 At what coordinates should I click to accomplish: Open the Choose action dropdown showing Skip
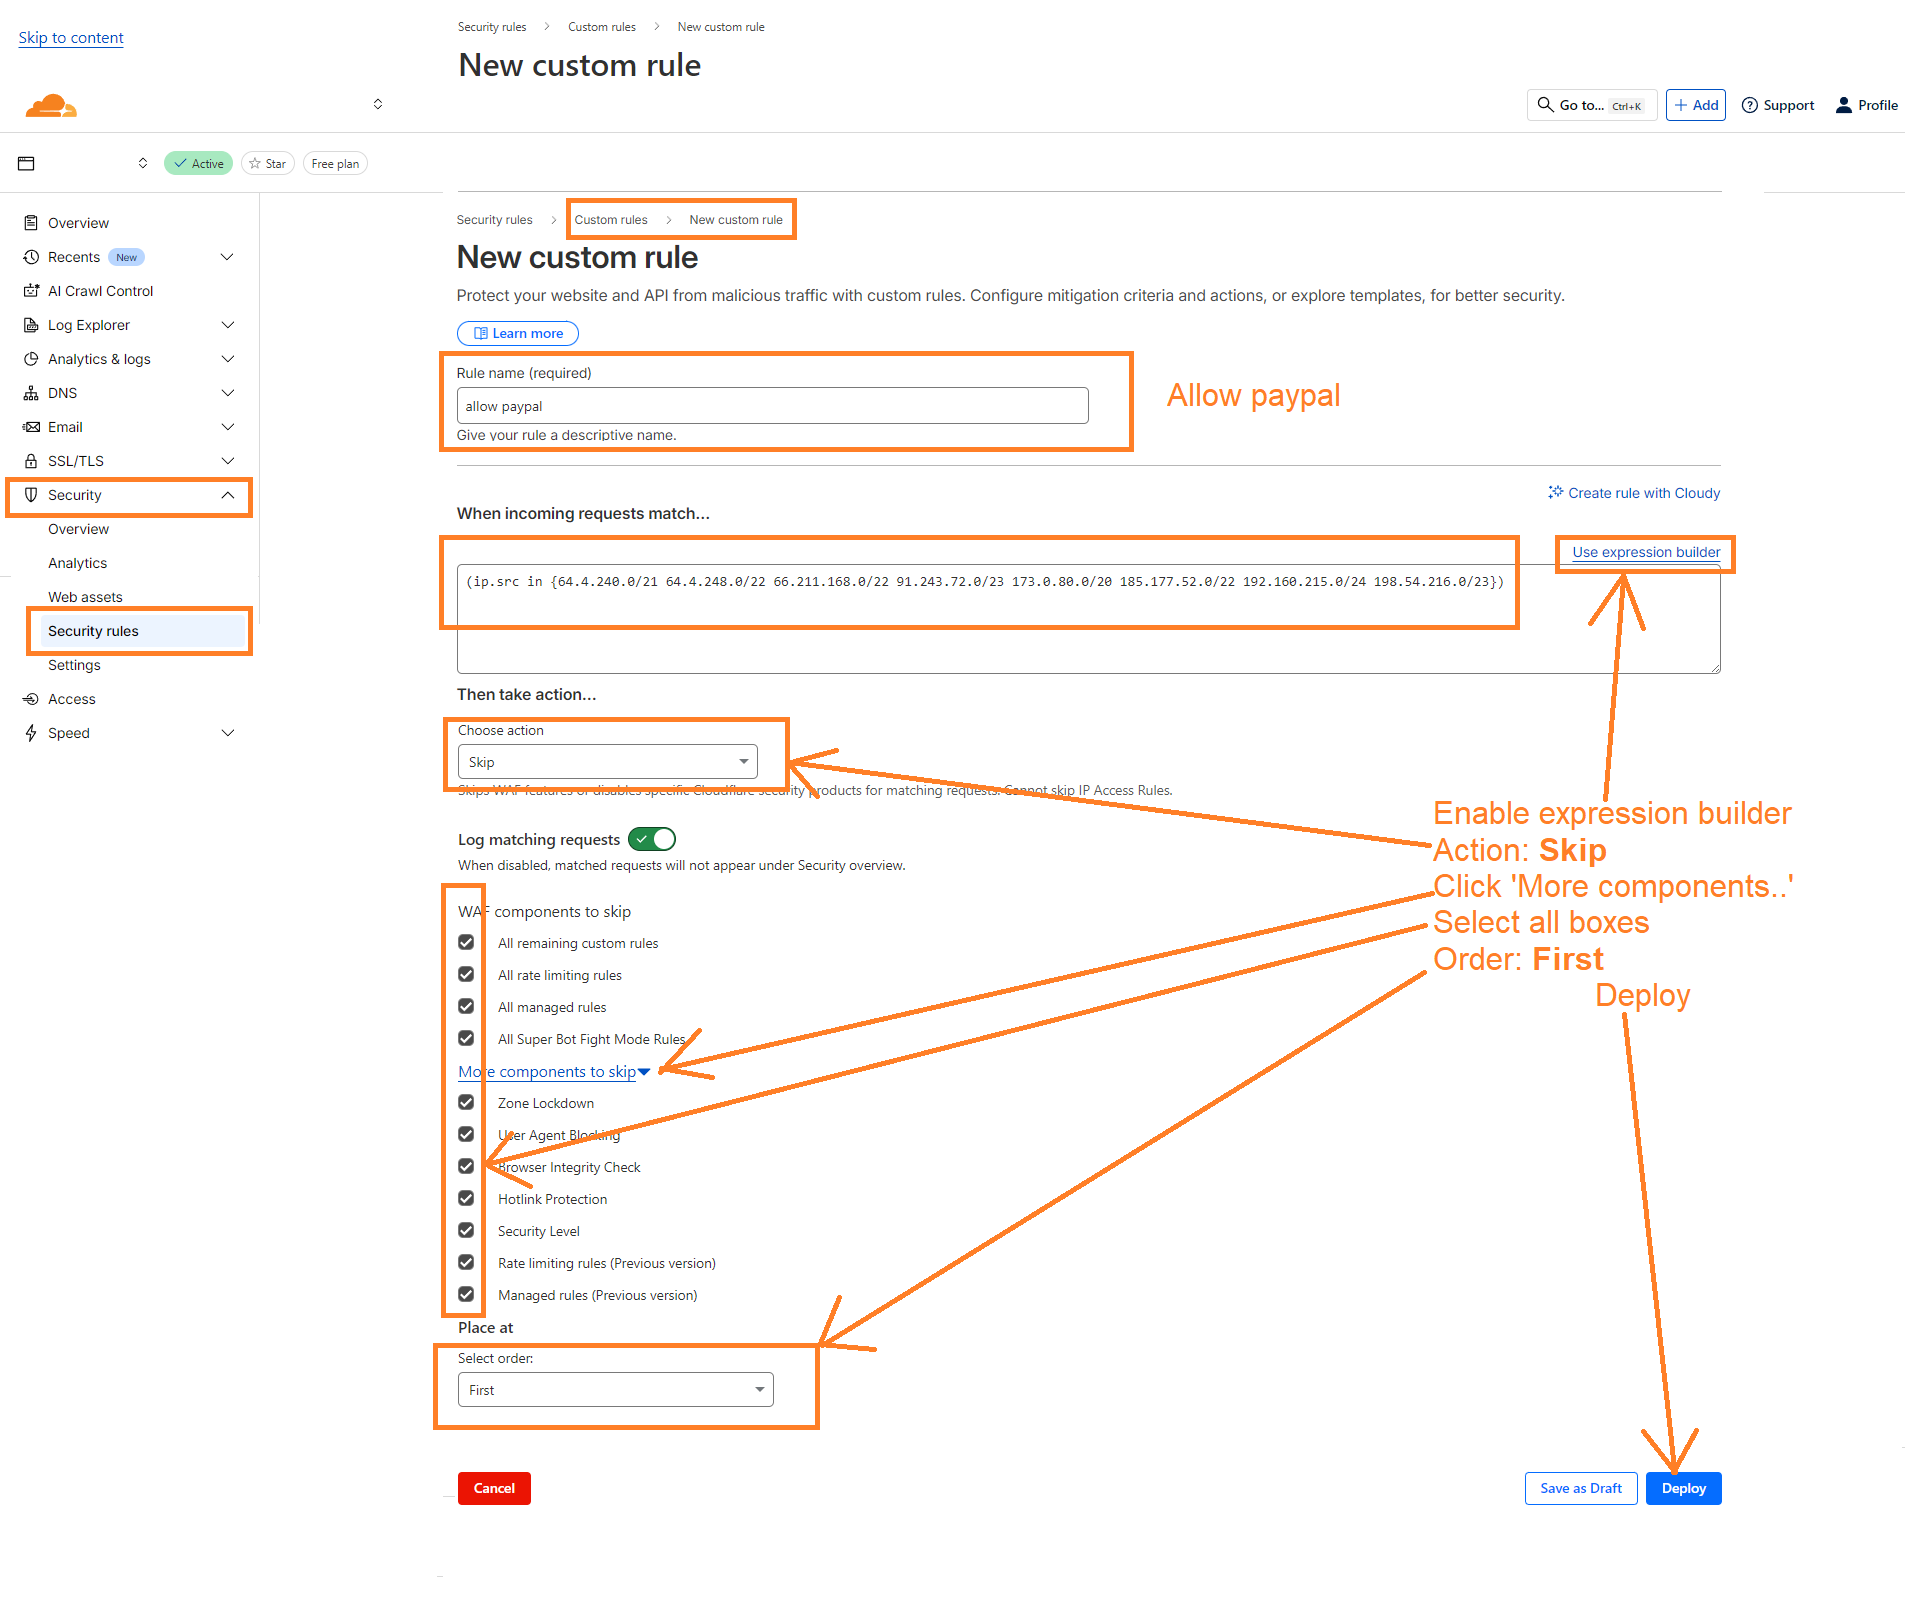607,762
